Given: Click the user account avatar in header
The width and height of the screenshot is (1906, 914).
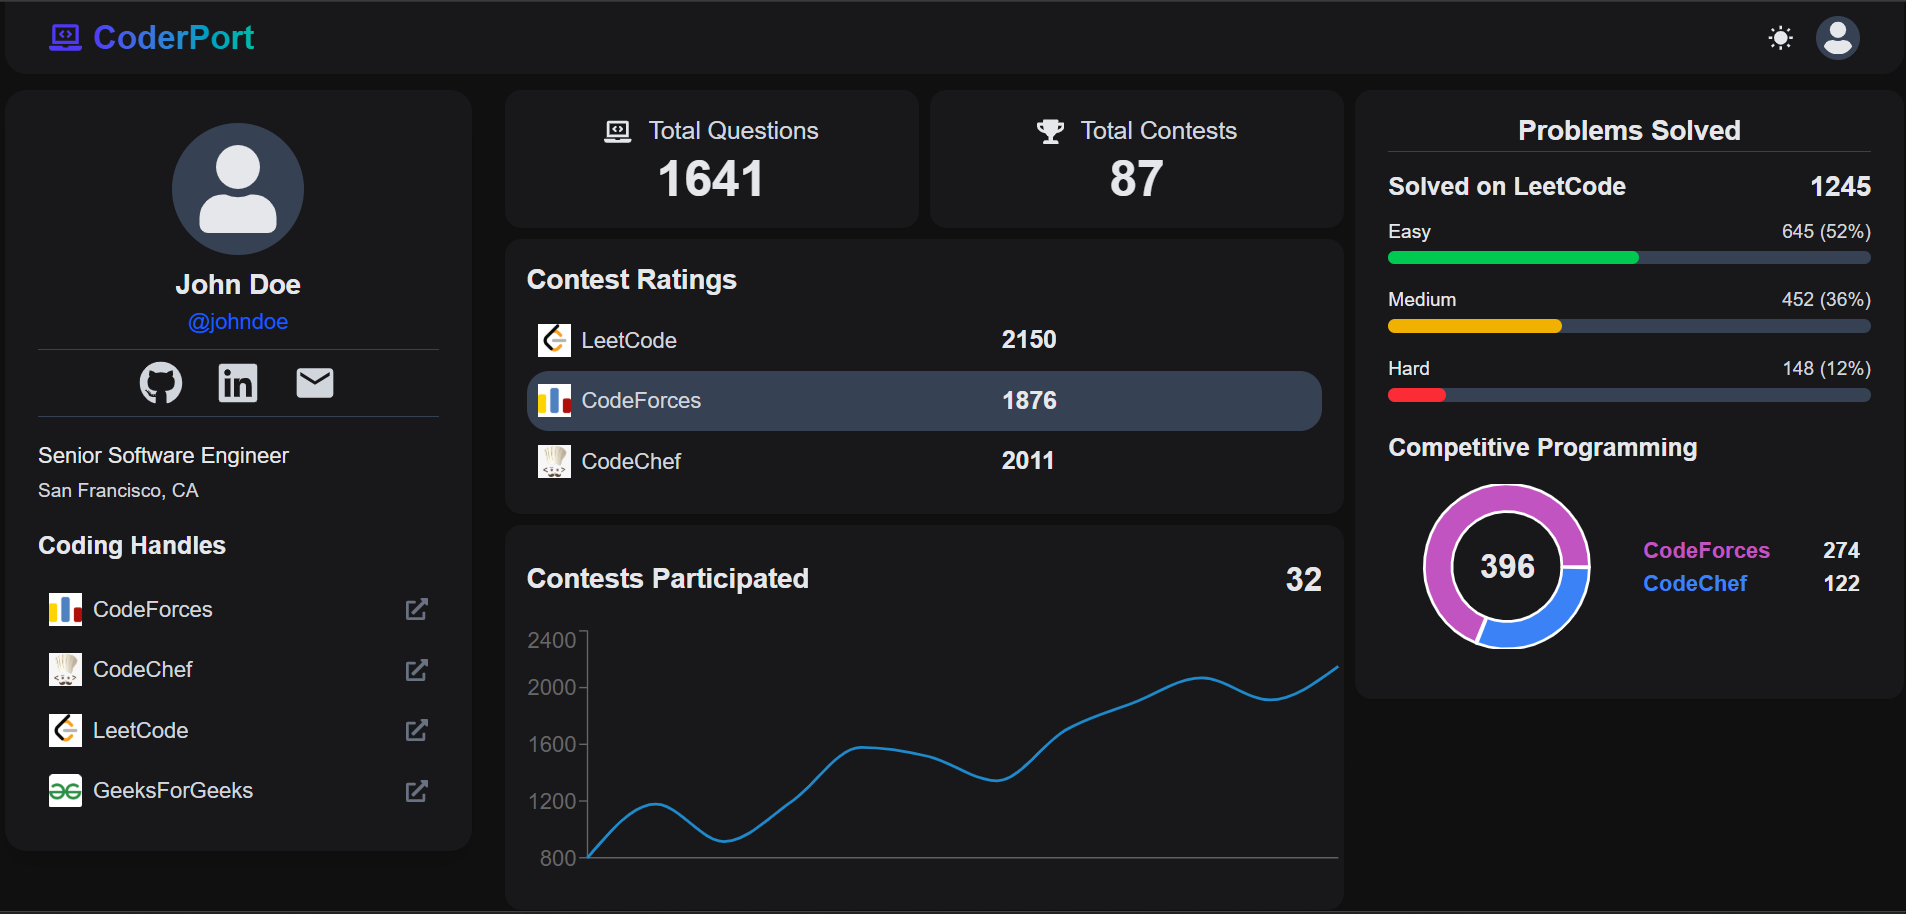Looking at the screenshot, I should coord(1837,39).
